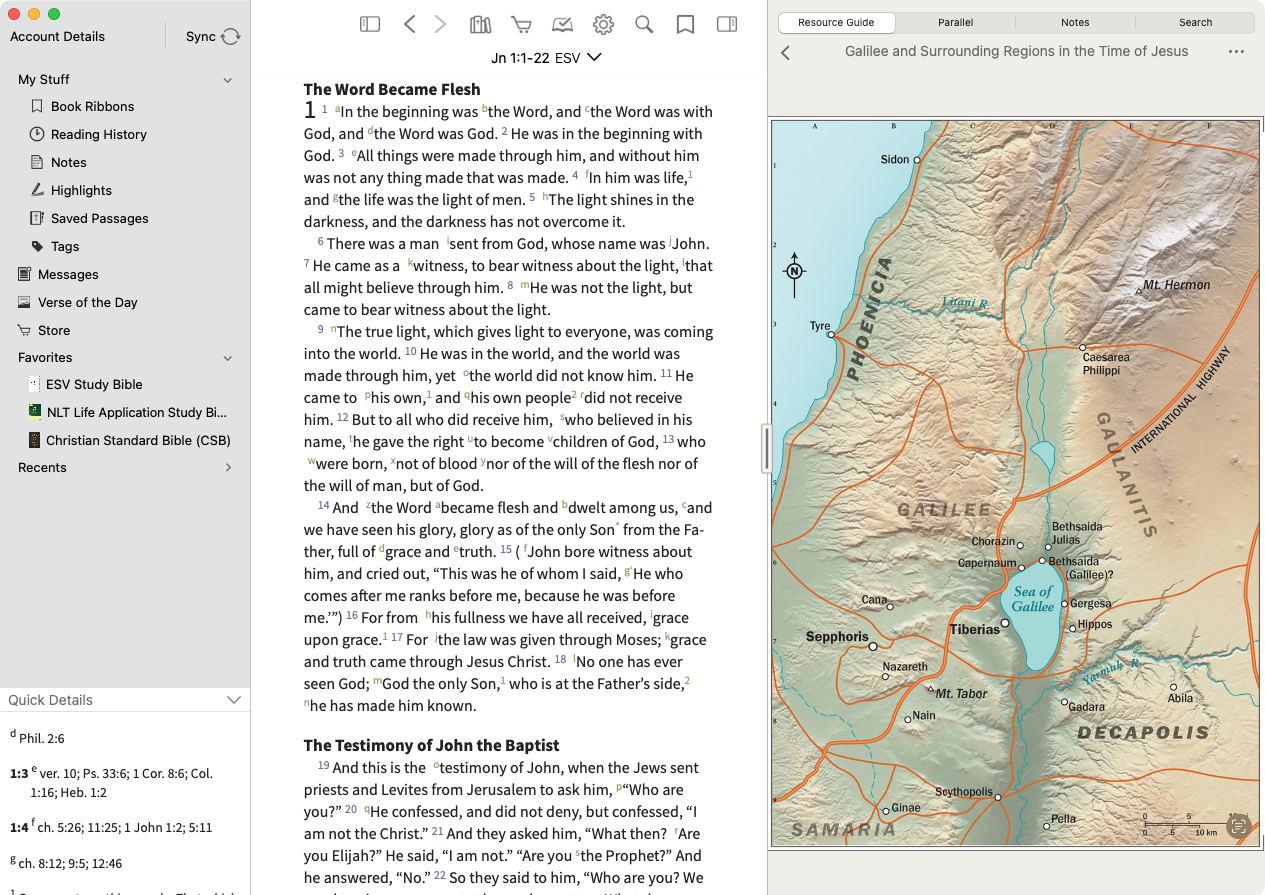Viewport: 1265px width, 895px height.
Task: Open Notes in My Stuff
Action: click(x=68, y=162)
